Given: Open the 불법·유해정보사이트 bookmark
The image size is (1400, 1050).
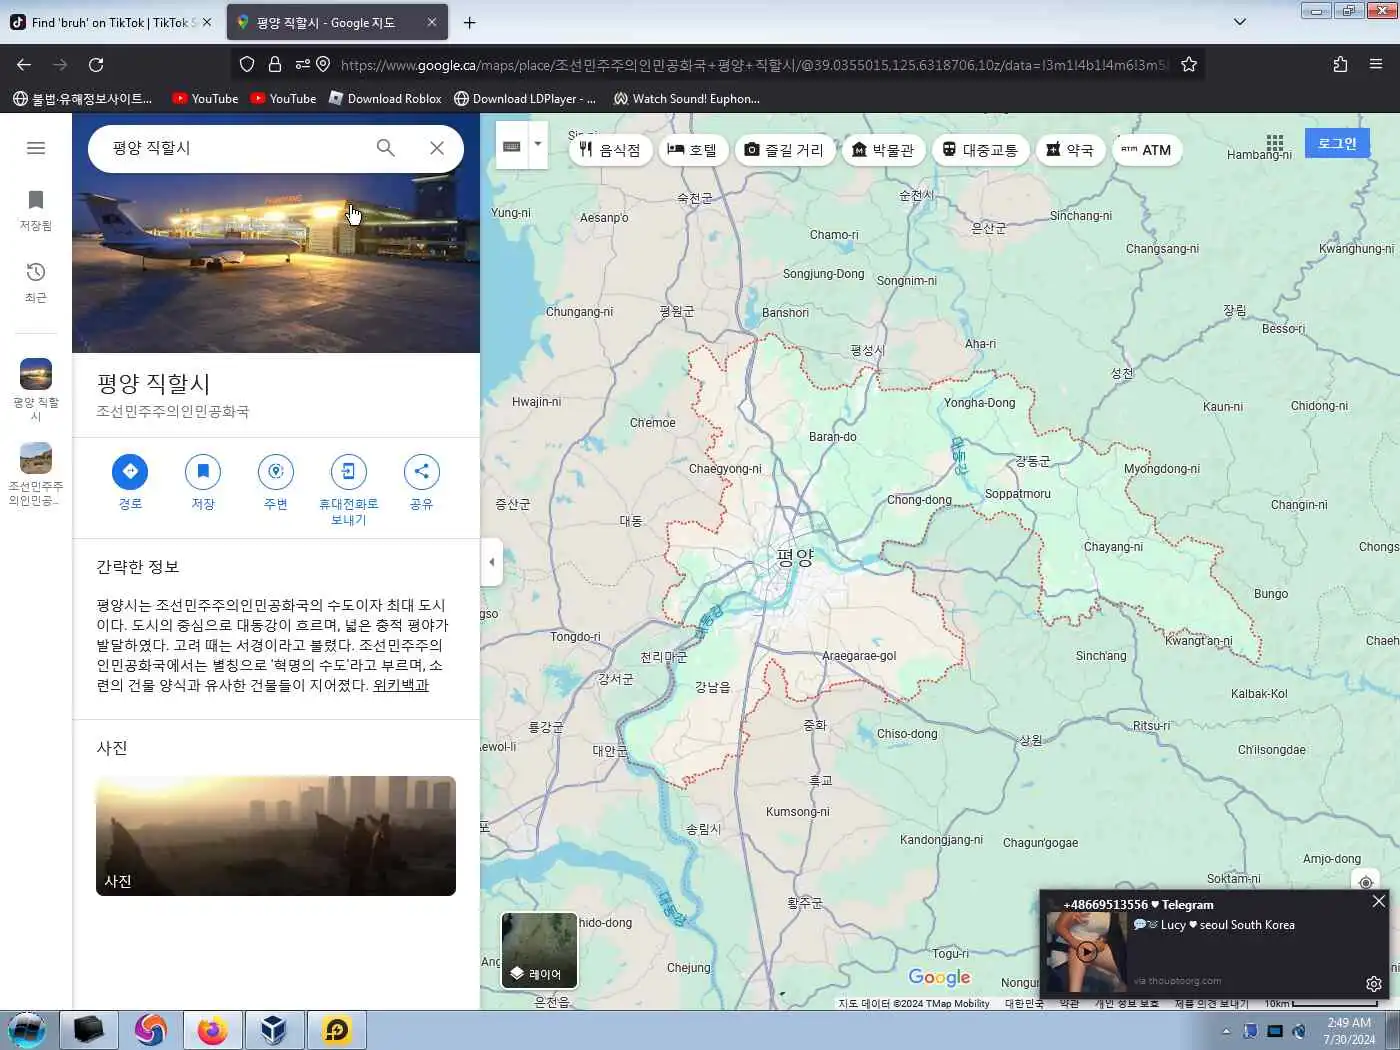Looking at the screenshot, I should tap(83, 99).
